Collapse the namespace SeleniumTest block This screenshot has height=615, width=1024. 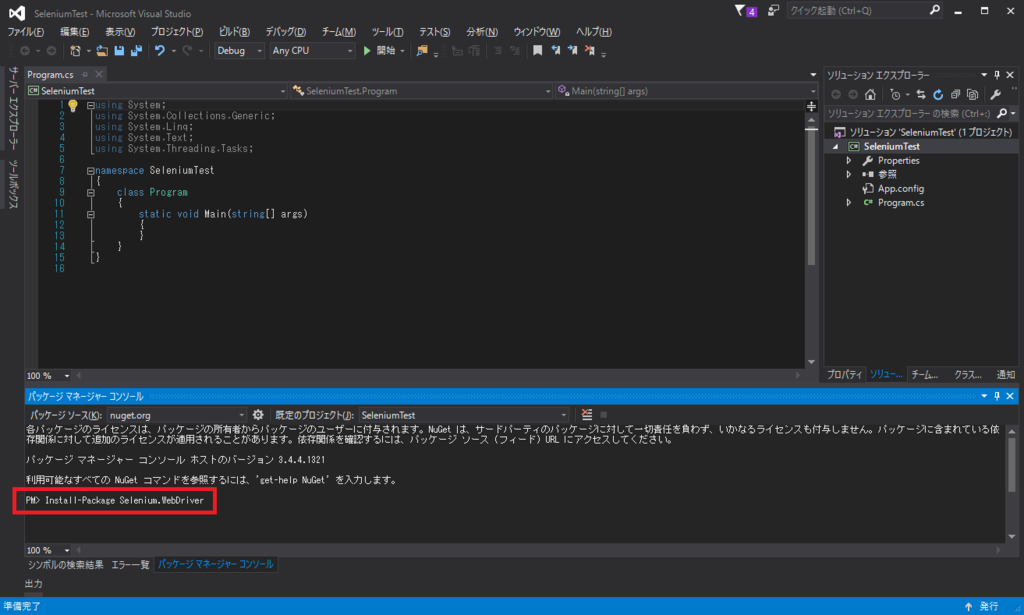tap(91, 170)
